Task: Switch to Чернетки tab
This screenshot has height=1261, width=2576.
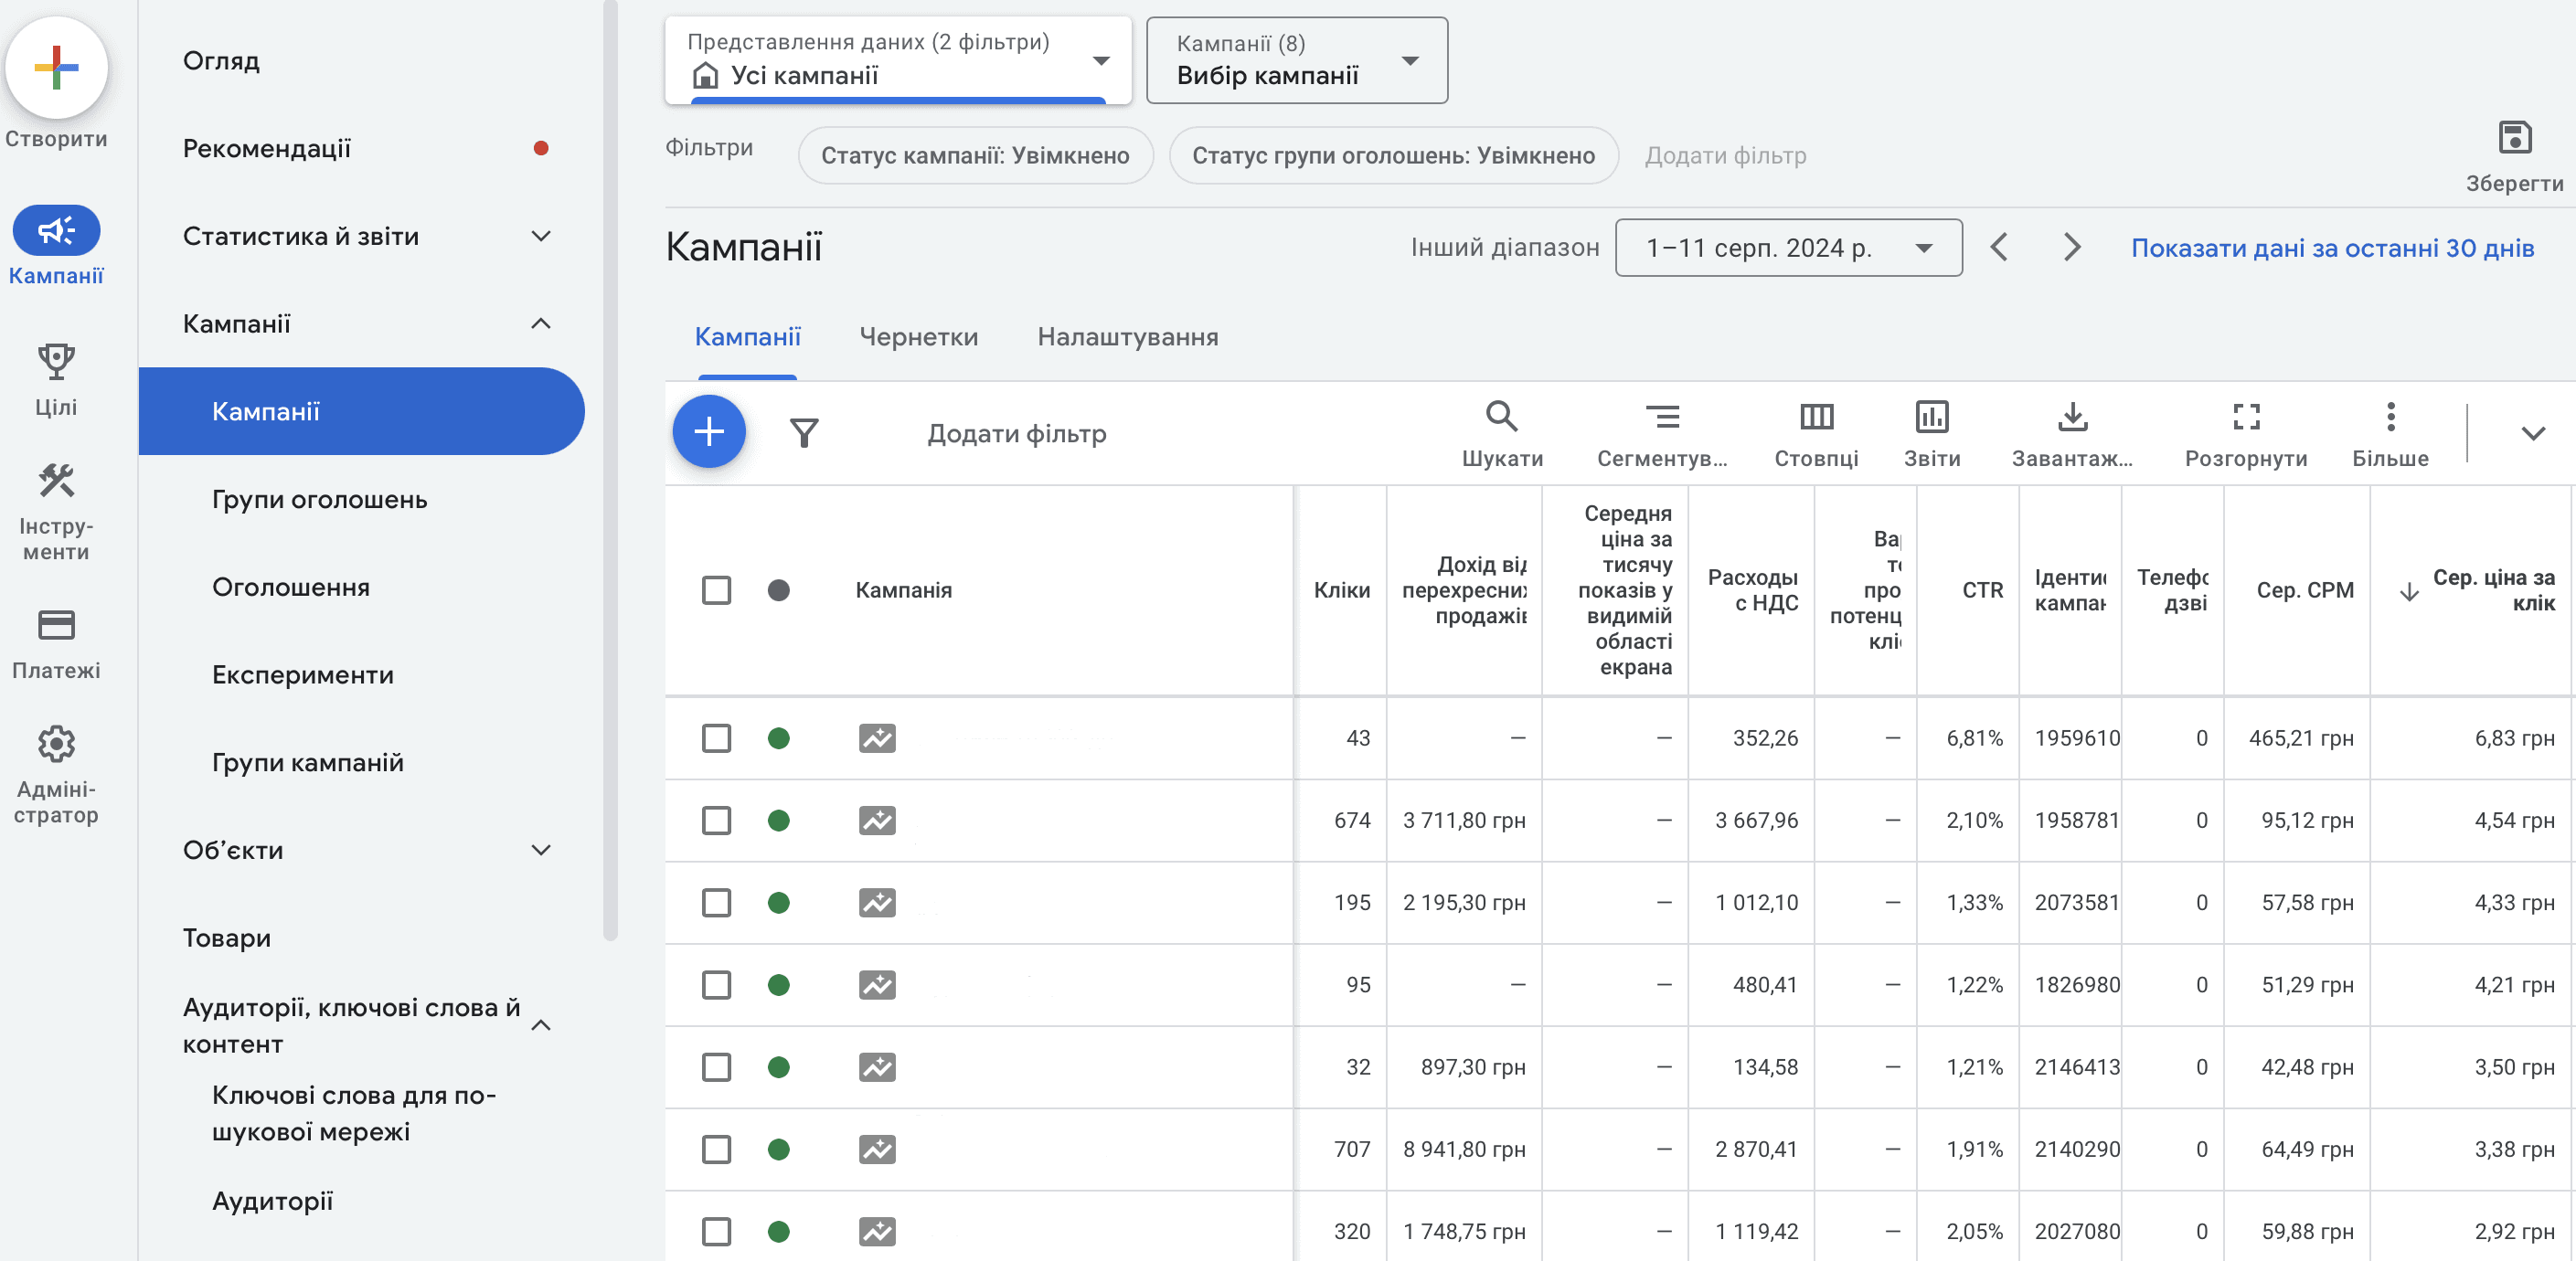Action: click(919, 337)
